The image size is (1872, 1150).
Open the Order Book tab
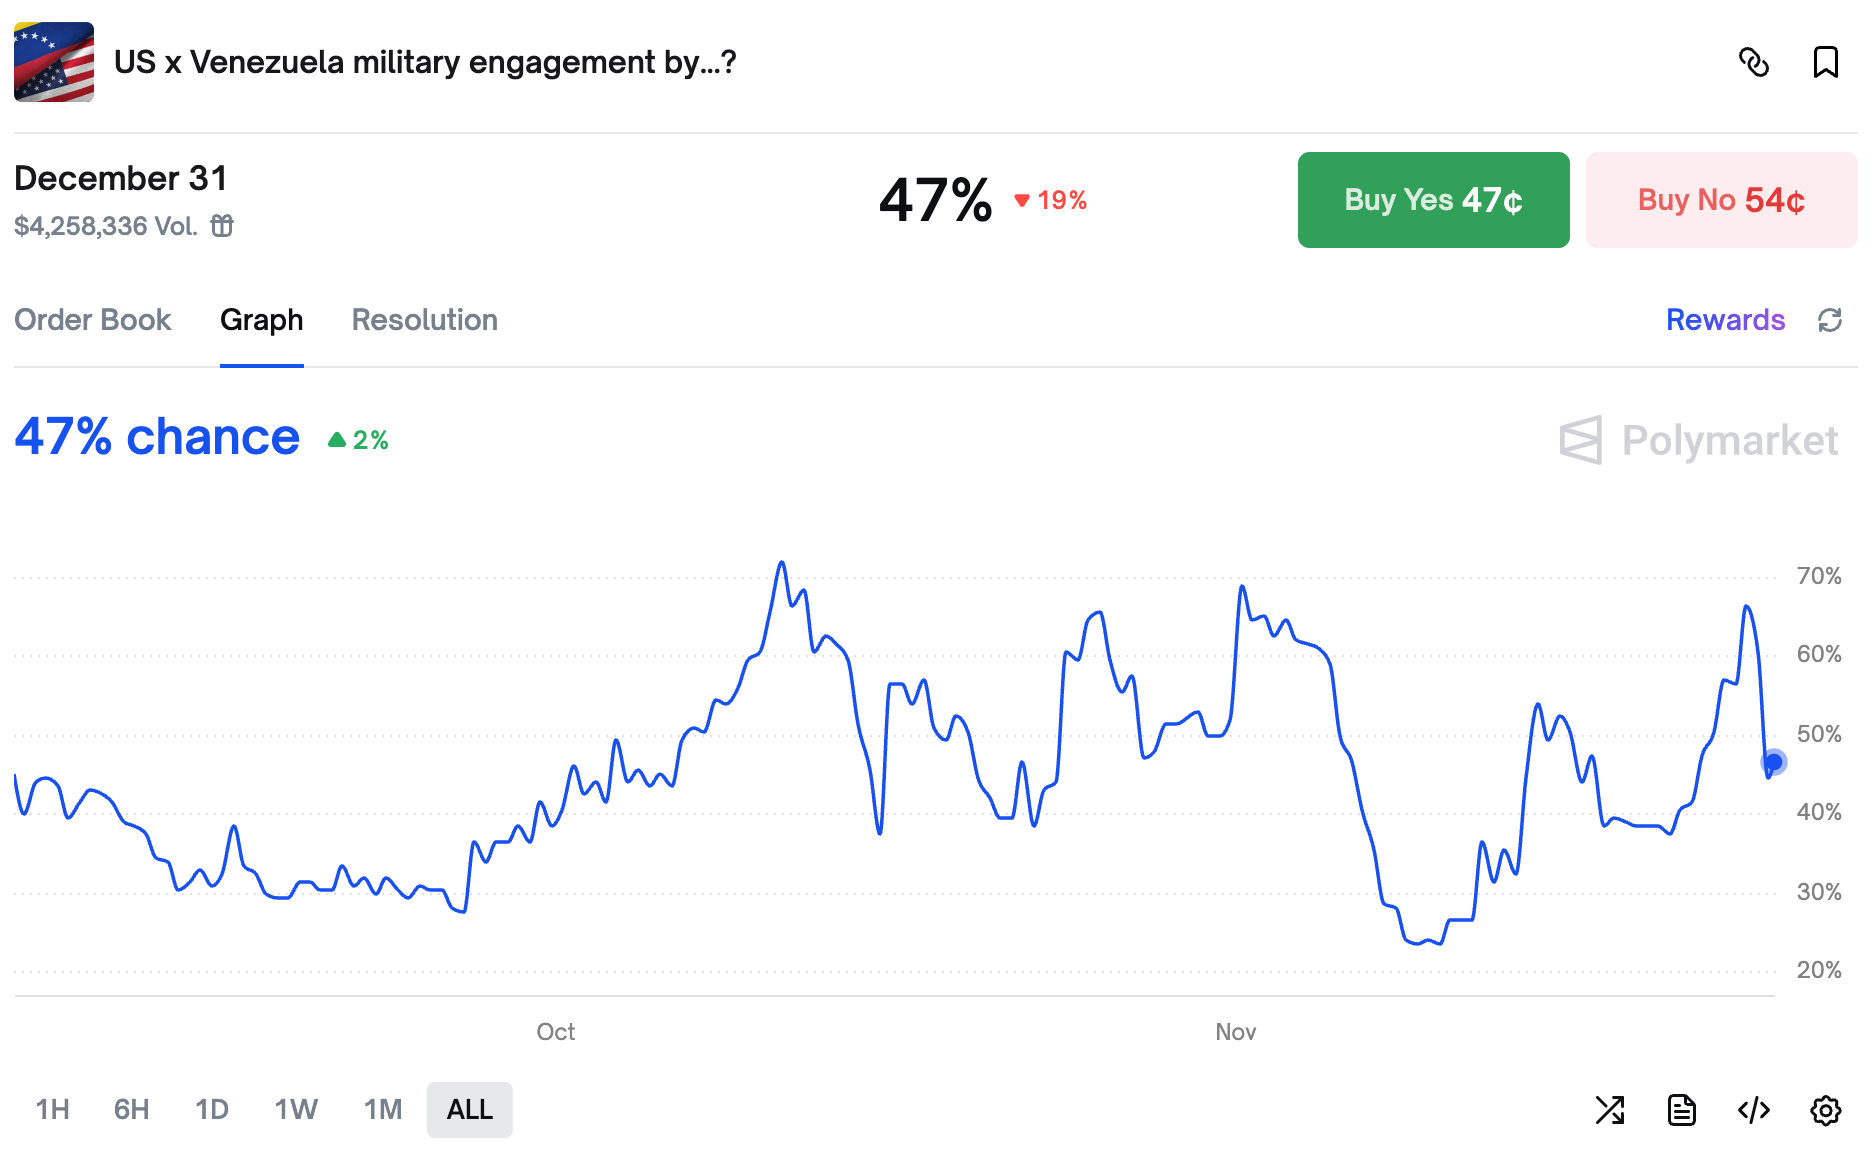(93, 320)
